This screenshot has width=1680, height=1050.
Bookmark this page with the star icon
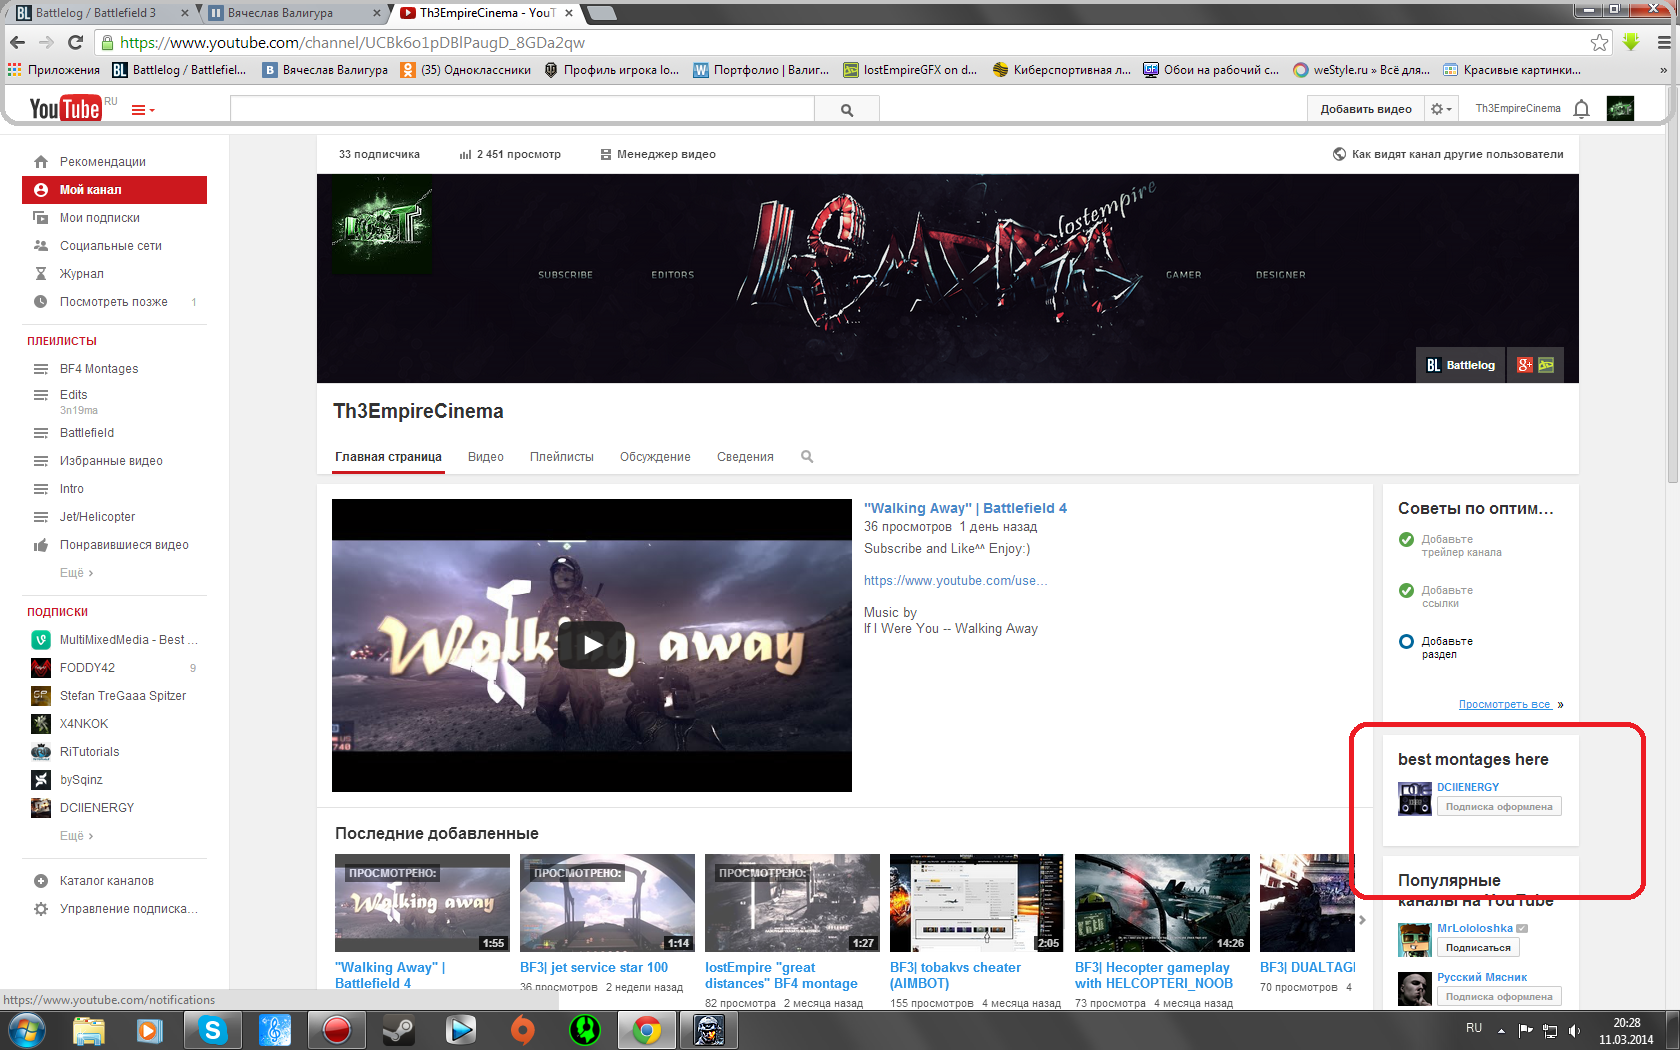pyautogui.click(x=1599, y=42)
